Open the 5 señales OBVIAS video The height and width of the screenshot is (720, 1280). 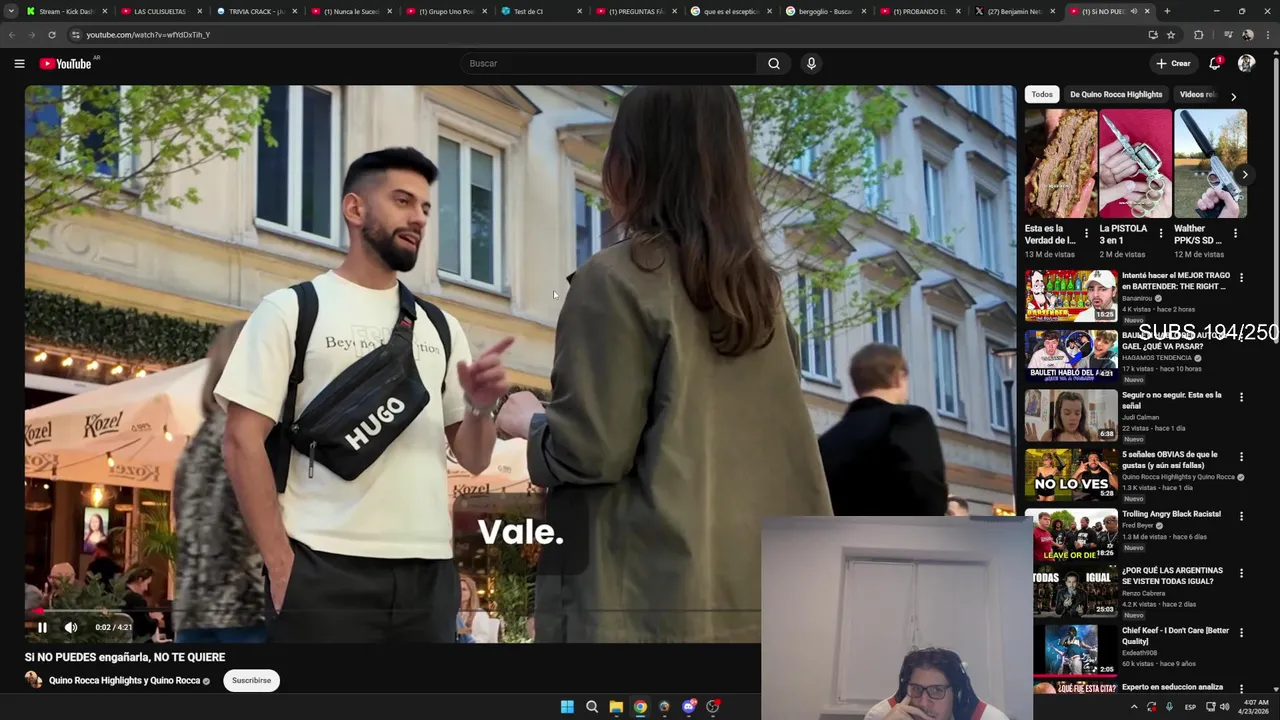point(1071,474)
